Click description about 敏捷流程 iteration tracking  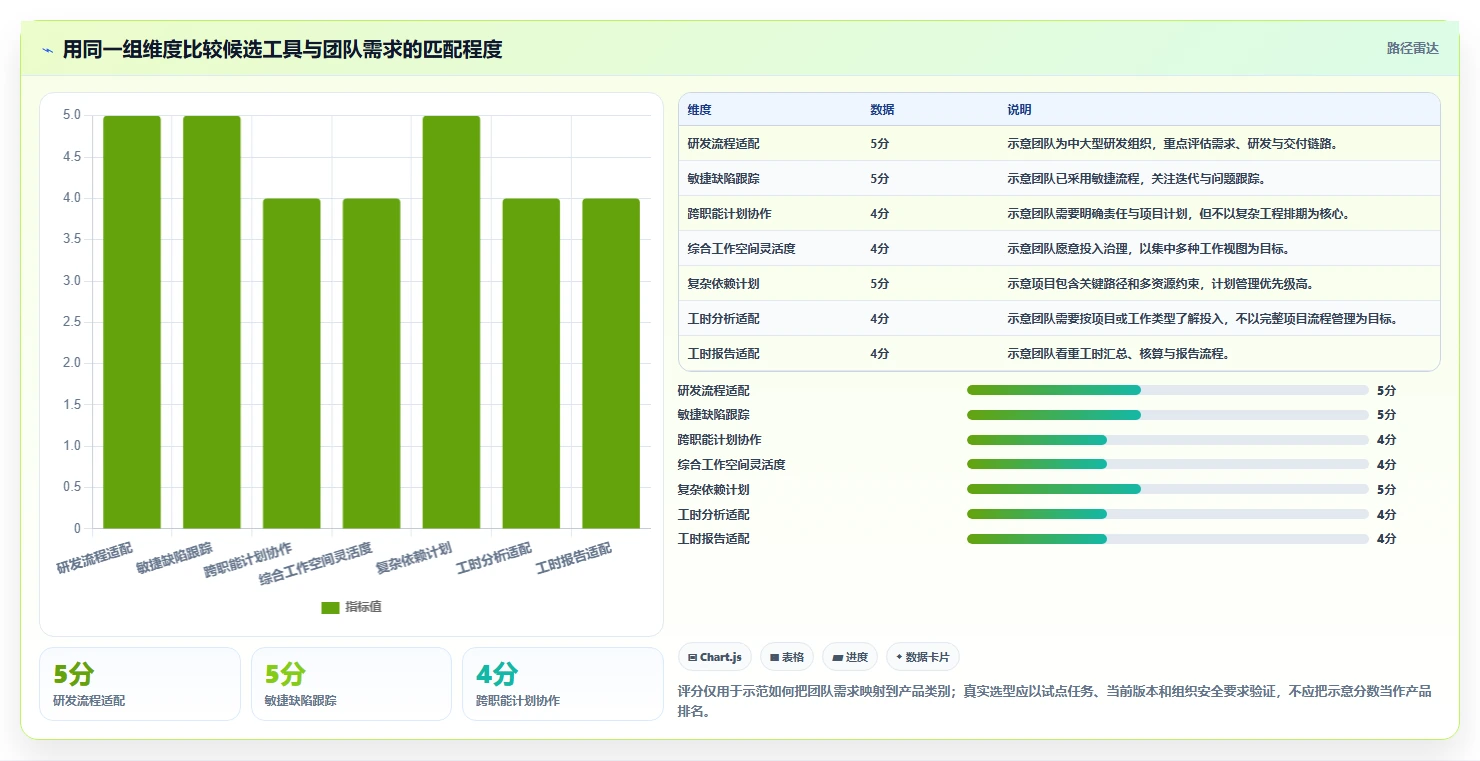(x=1136, y=179)
